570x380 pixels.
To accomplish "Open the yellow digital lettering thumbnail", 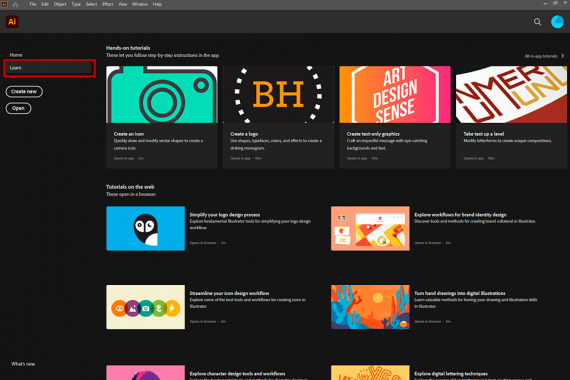I will (x=370, y=373).
